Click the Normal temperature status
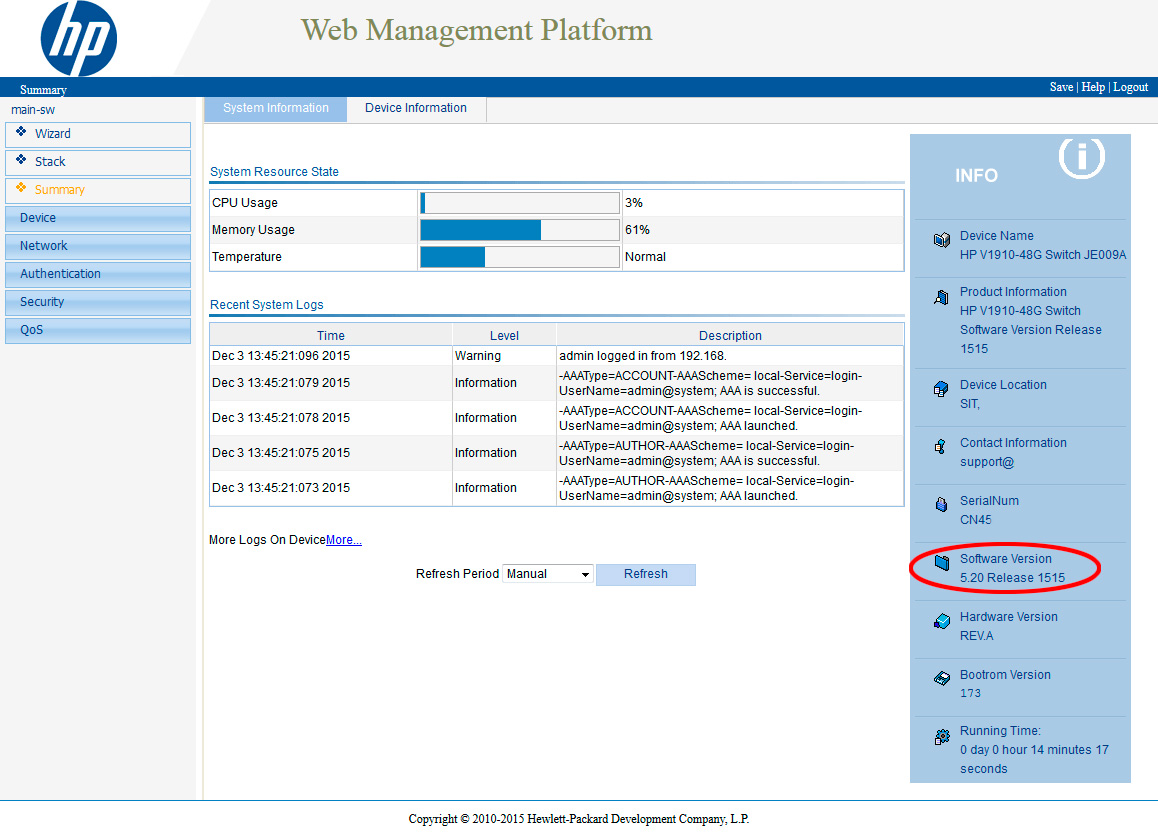Screen dimensions: 1158x836 [645, 257]
